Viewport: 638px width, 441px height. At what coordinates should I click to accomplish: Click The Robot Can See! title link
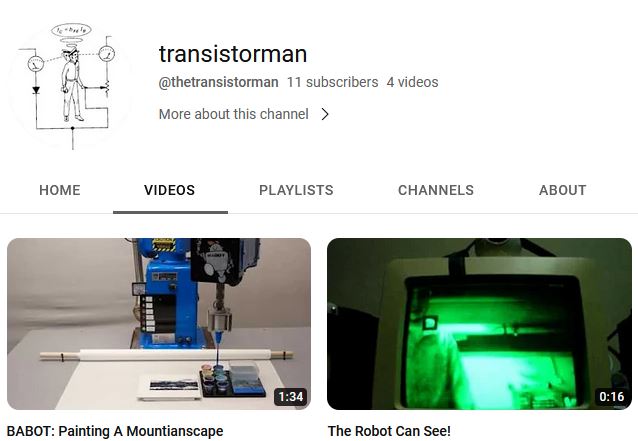[x=389, y=431]
